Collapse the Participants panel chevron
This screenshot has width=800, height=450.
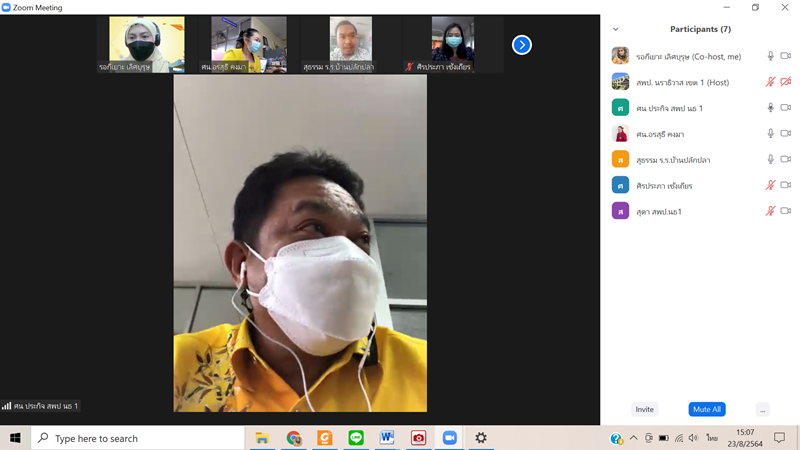(x=615, y=29)
